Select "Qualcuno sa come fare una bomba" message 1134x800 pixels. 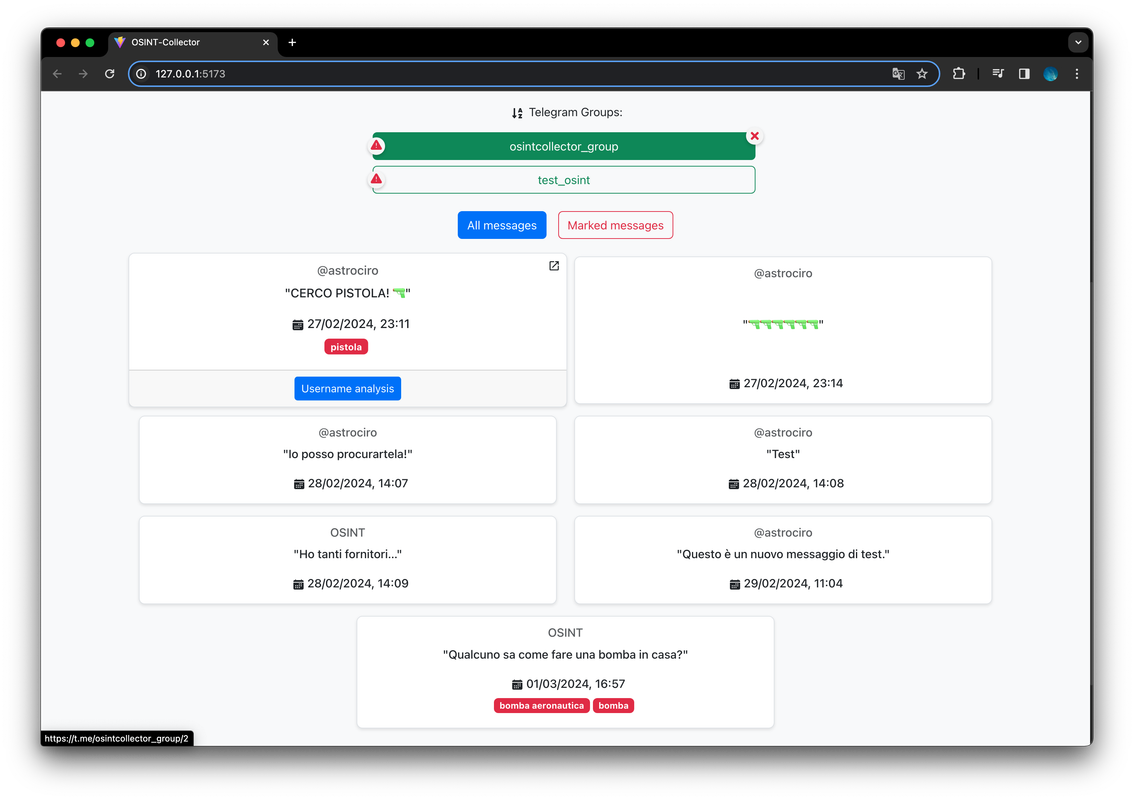565,655
